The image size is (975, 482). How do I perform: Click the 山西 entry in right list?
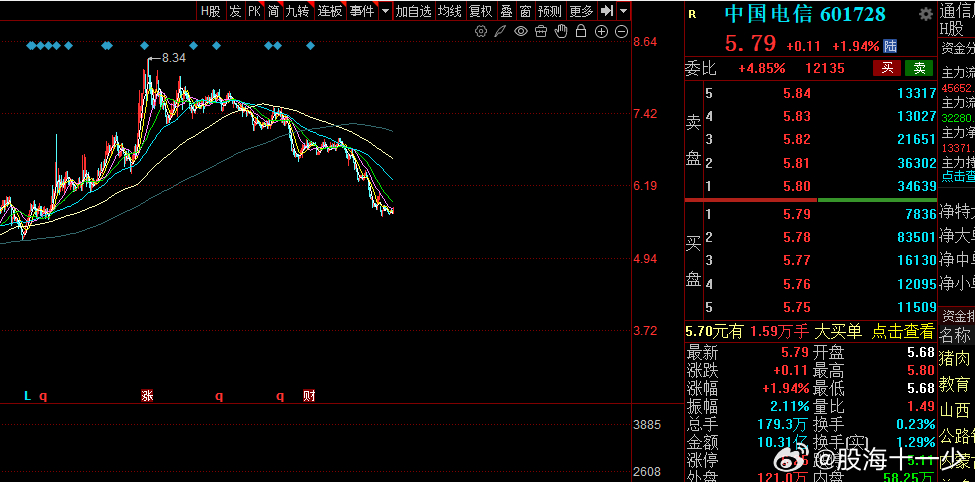pos(954,410)
